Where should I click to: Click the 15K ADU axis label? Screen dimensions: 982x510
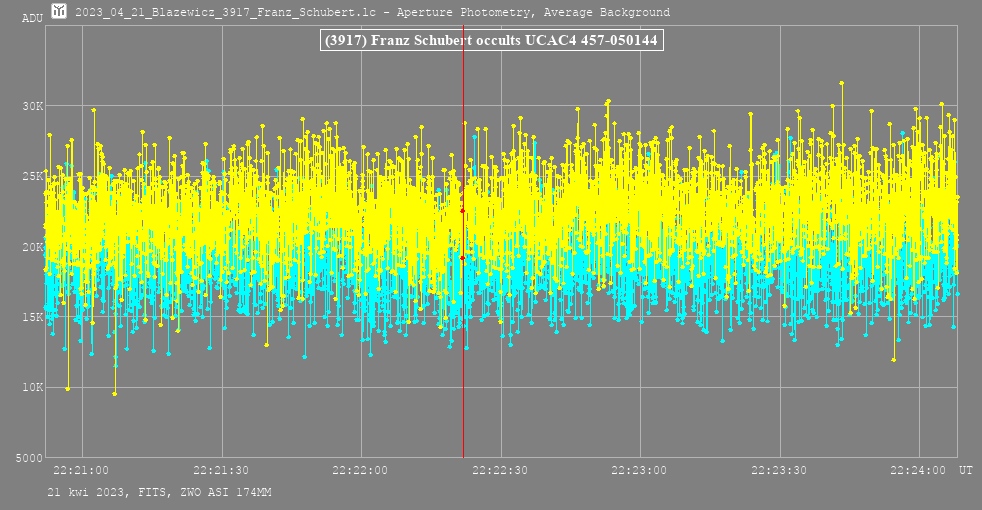33,317
